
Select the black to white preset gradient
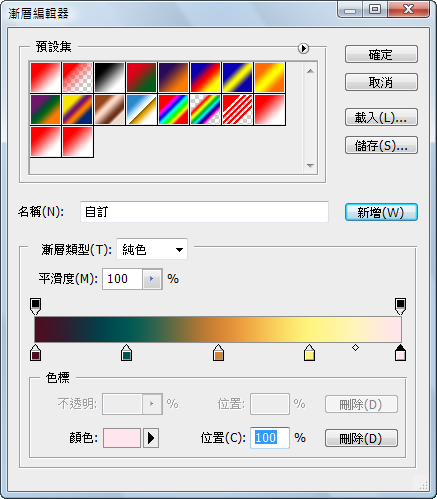coord(110,77)
